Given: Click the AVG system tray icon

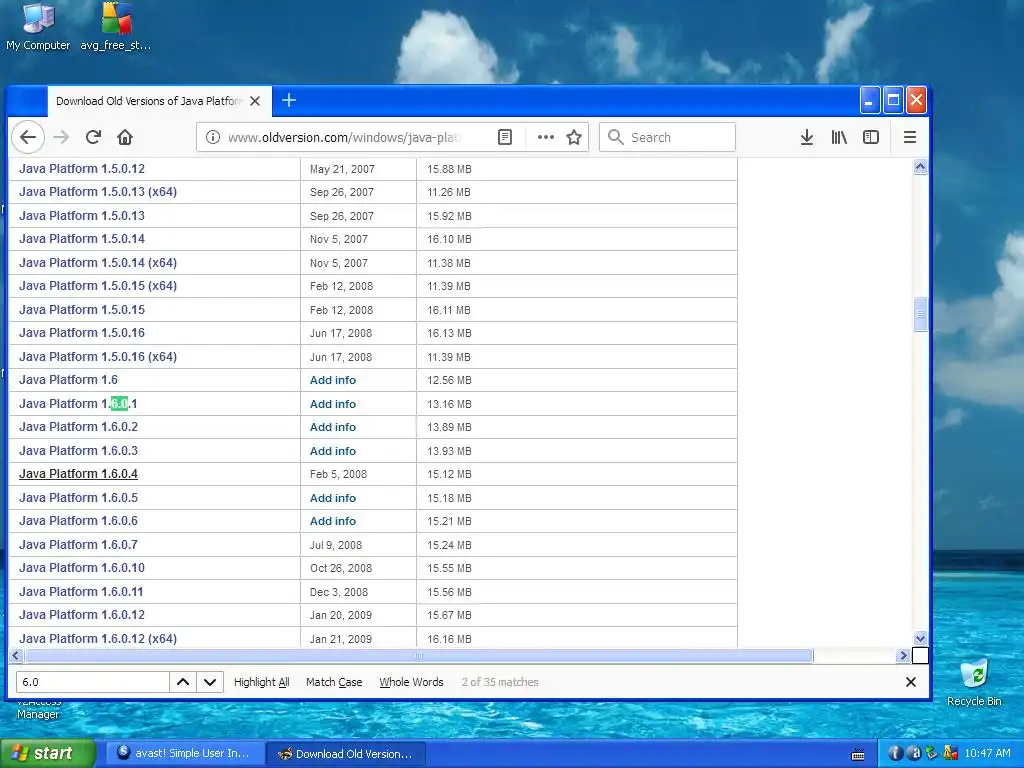Looking at the screenshot, I should (950, 754).
